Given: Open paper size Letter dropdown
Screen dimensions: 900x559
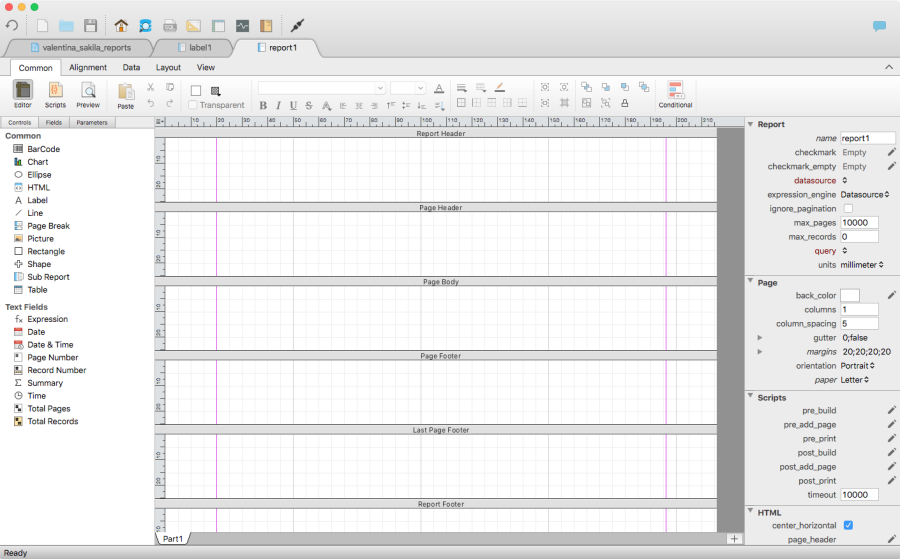Looking at the screenshot, I should (855, 380).
